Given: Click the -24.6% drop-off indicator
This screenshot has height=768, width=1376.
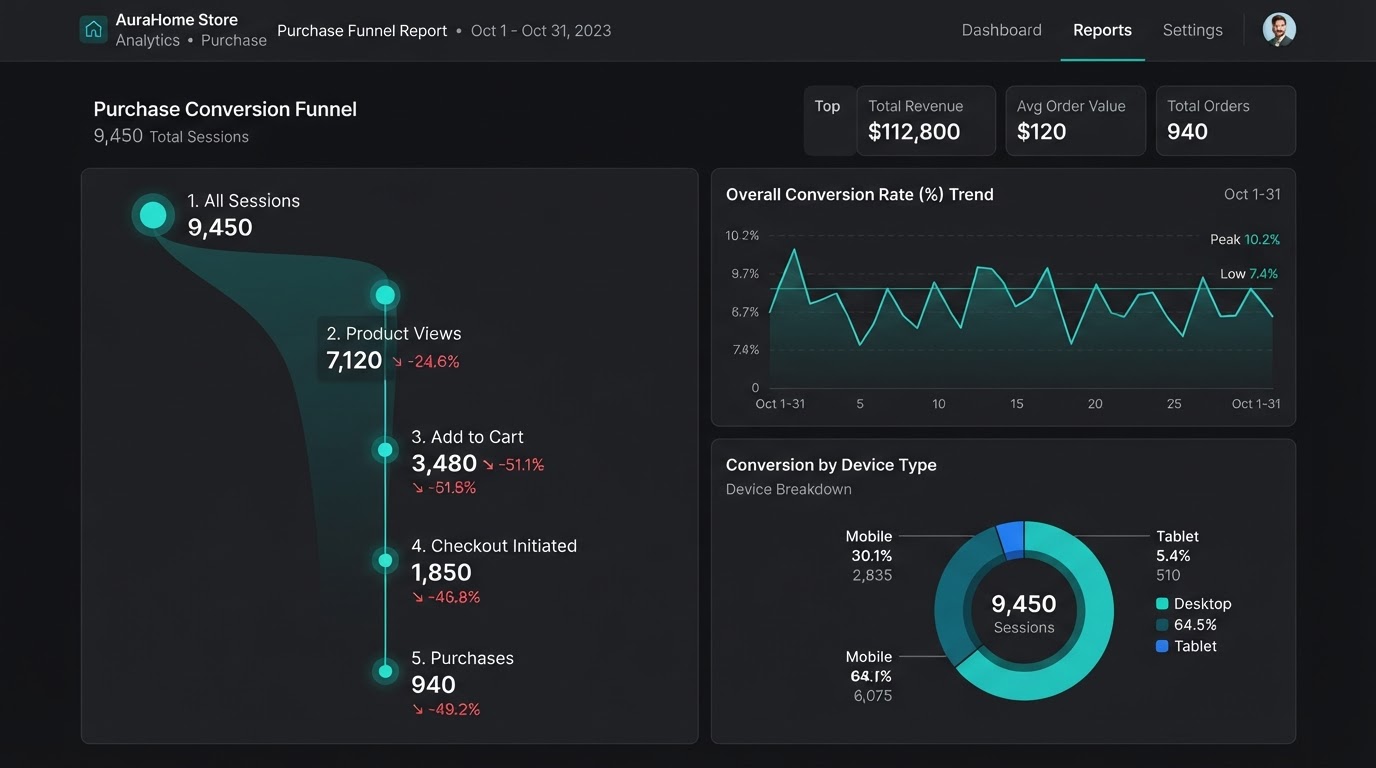Looking at the screenshot, I should tap(427, 362).
